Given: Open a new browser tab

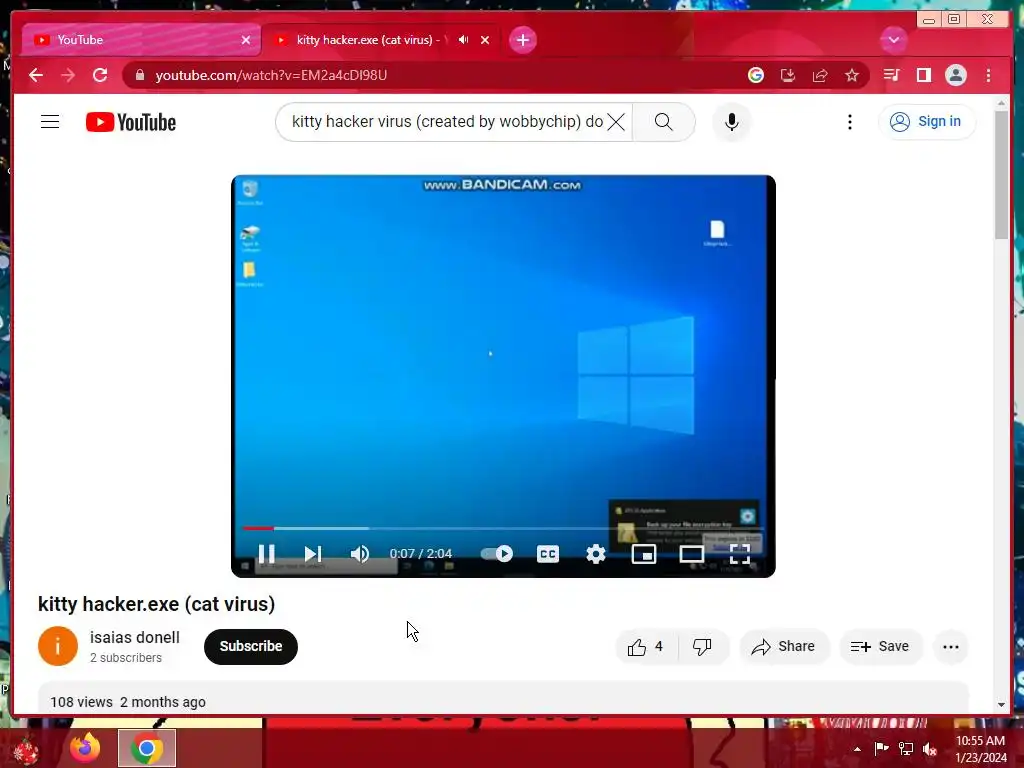Looking at the screenshot, I should [522, 40].
